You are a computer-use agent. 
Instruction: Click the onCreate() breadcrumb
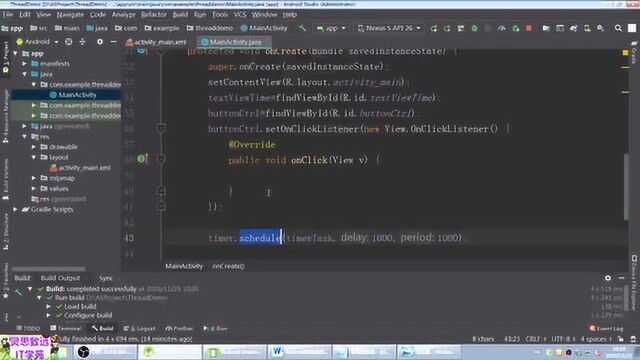228,266
